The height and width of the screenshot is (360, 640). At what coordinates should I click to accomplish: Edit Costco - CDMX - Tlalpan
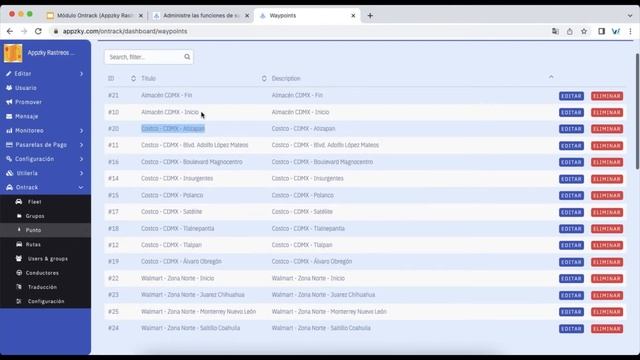(x=571, y=245)
